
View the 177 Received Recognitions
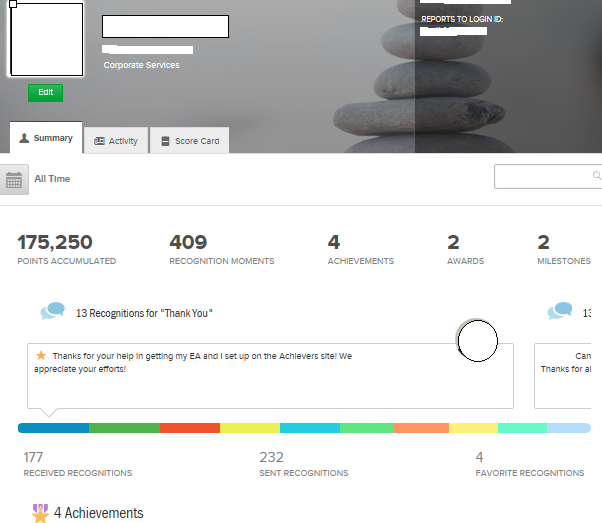(x=77, y=464)
